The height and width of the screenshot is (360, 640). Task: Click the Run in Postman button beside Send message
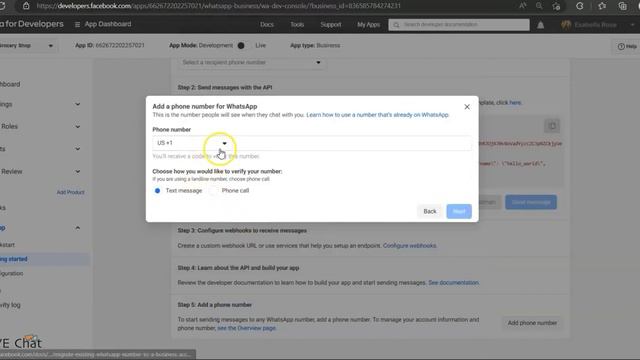click(490, 202)
